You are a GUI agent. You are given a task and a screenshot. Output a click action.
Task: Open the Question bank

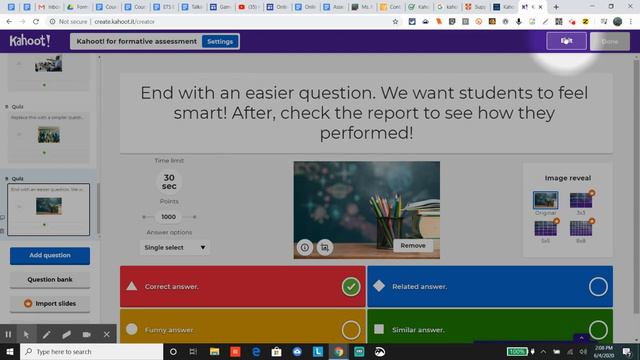(x=50, y=280)
